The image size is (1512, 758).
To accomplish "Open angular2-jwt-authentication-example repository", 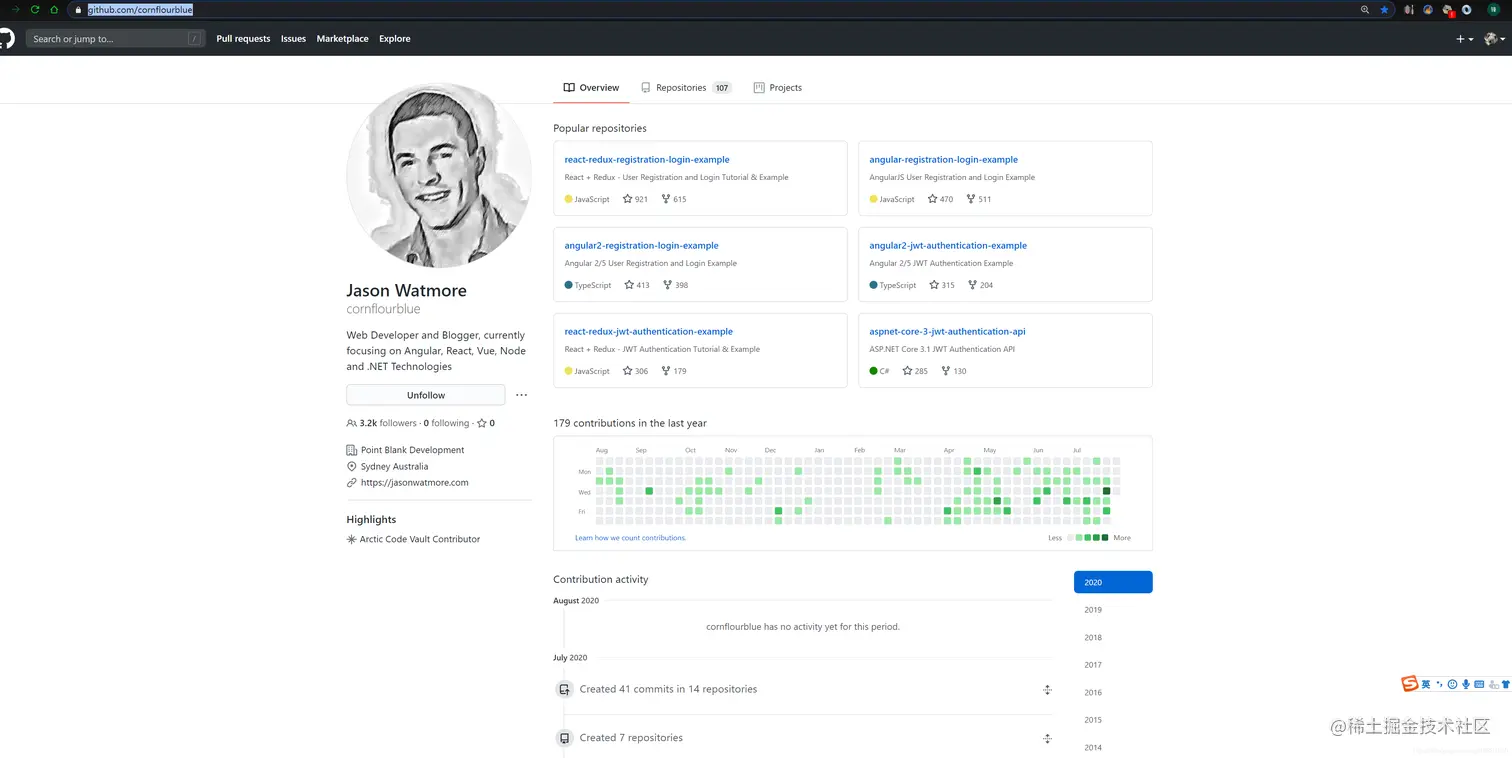I will coord(948,246).
